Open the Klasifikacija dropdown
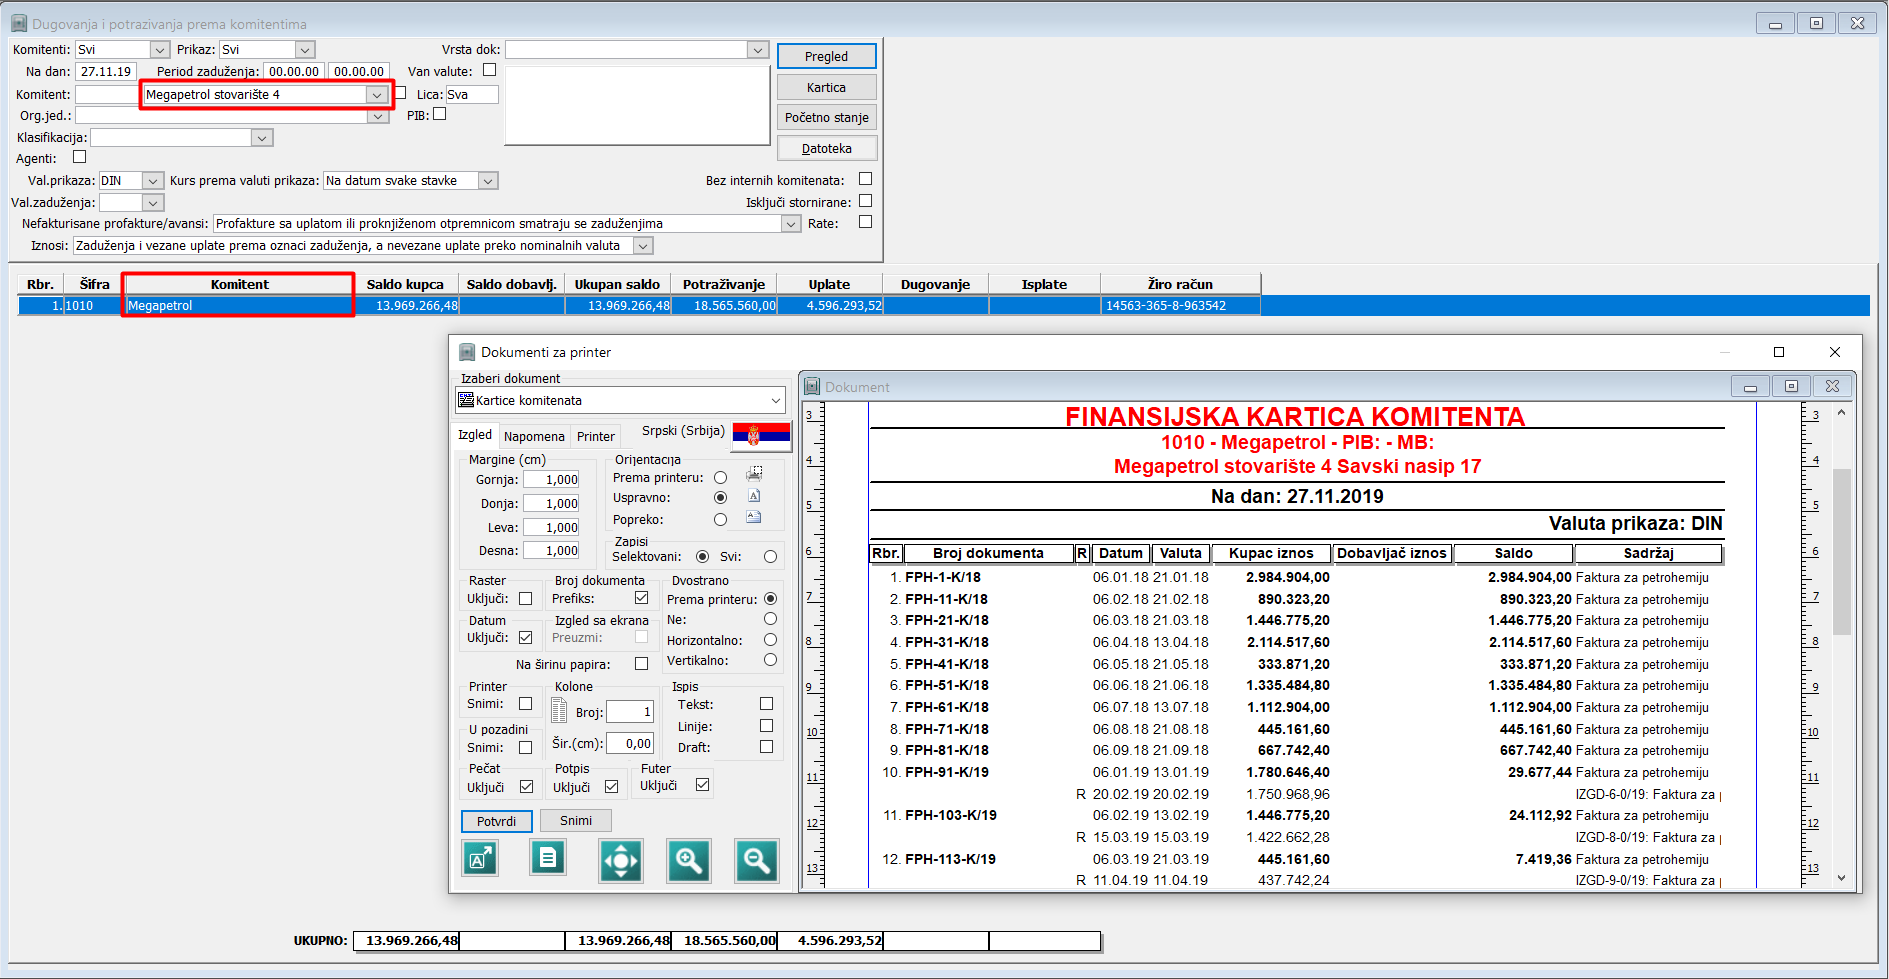The width and height of the screenshot is (1889, 979). click(262, 138)
